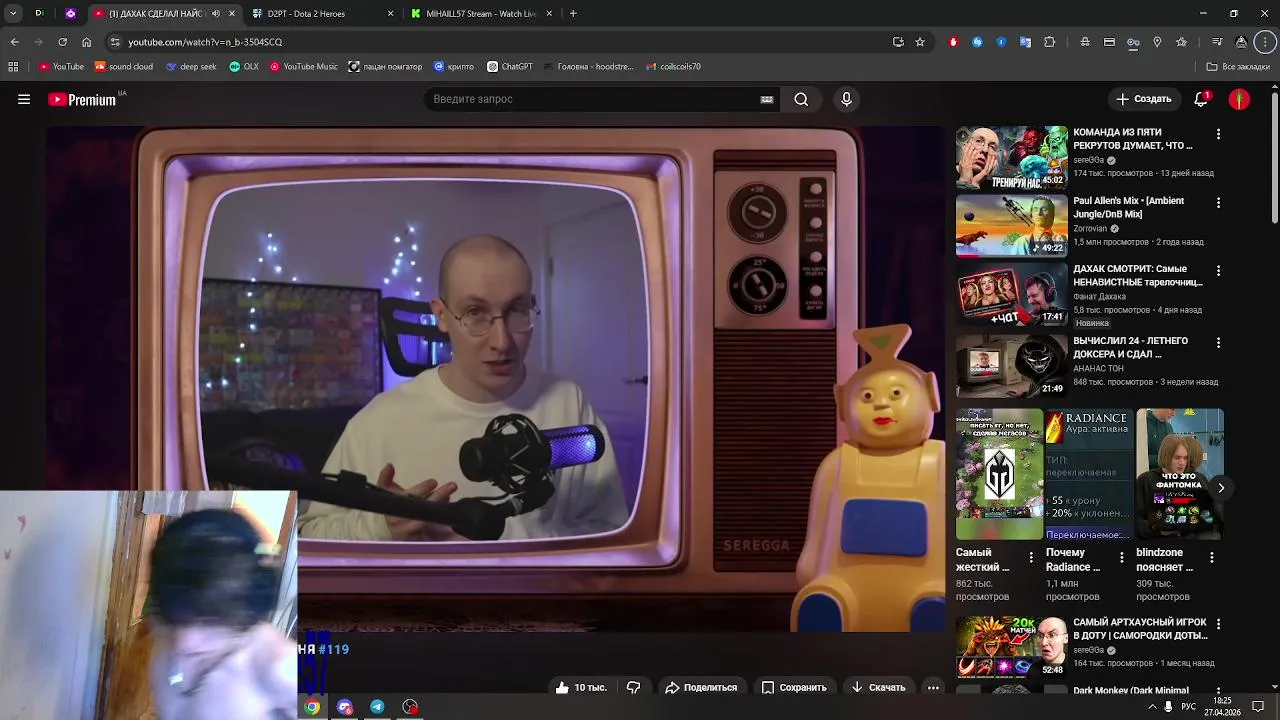Mute the playing YouTube tab speaker icon
This screenshot has width=1280, height=720.
[216, 14]
